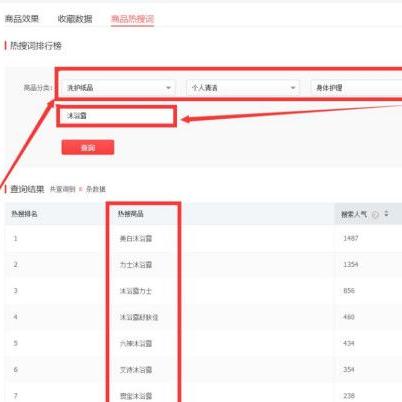Open the 身体护理 third-level dropdown
This screenshot has width=402, height=402.
357,88
